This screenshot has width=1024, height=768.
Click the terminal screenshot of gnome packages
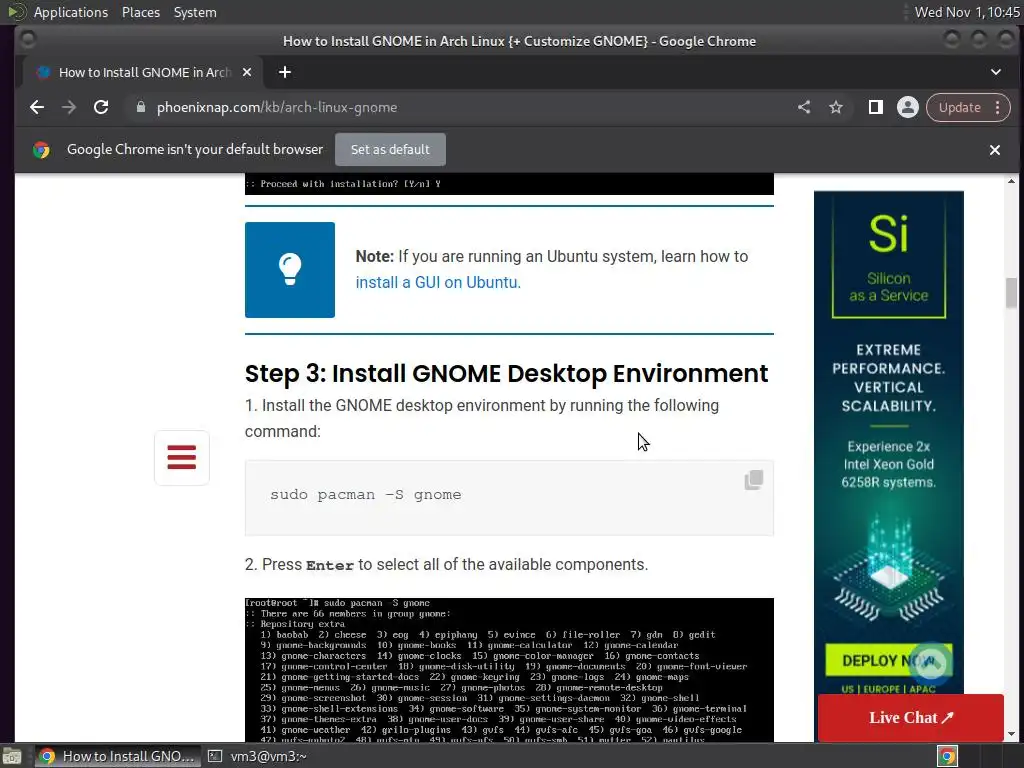pyautogui.click(x=509, y=670)
